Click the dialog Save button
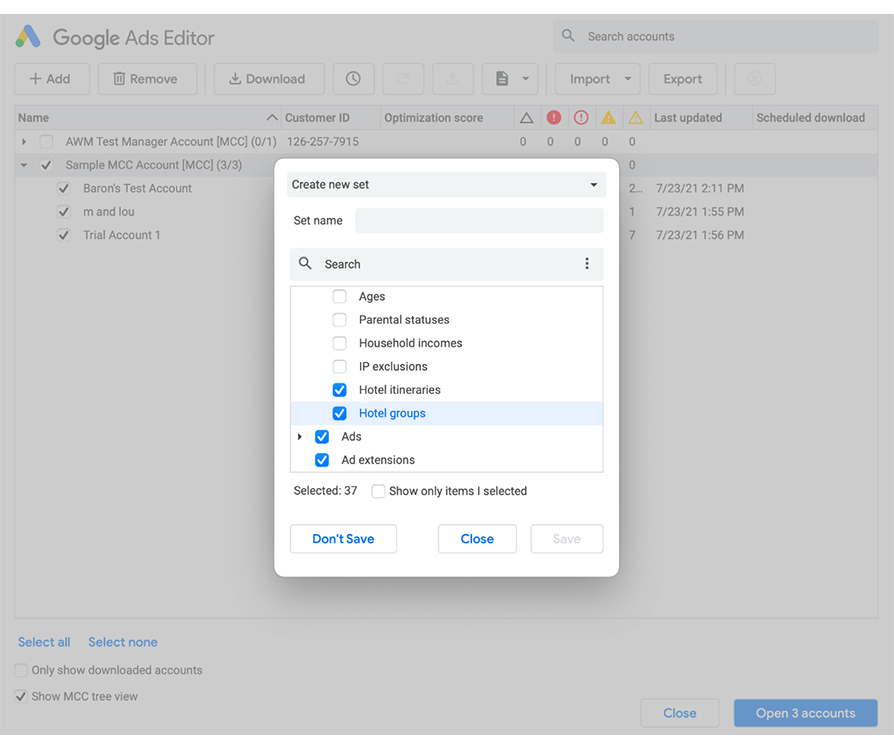The height and width of the screenshot is (749, 894). point(567,539)
